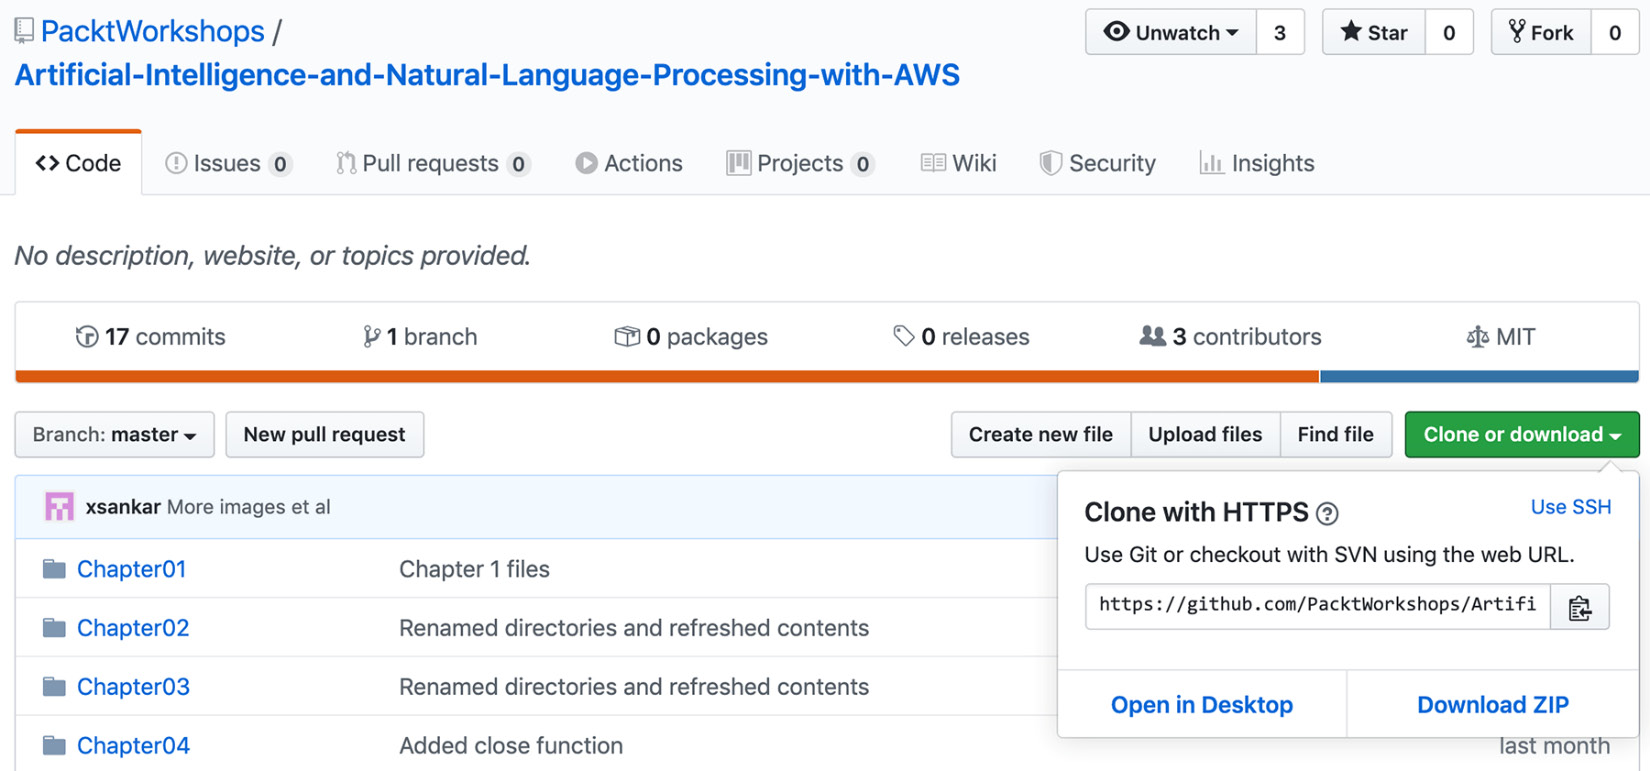Screen dimensions: 1650x771
Task: View the MIT license
Action: [x=1500, y=337]
